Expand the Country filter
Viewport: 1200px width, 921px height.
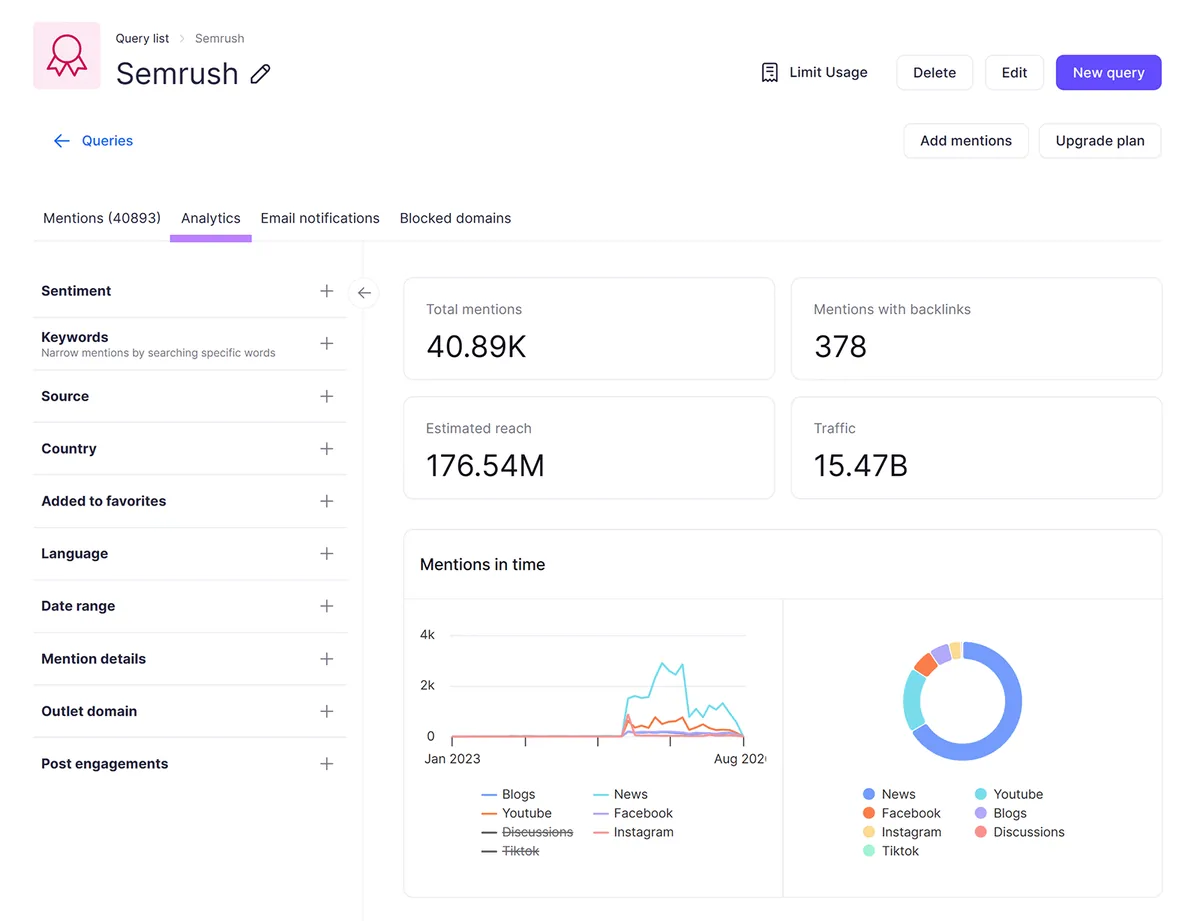[x=326, y=449]
